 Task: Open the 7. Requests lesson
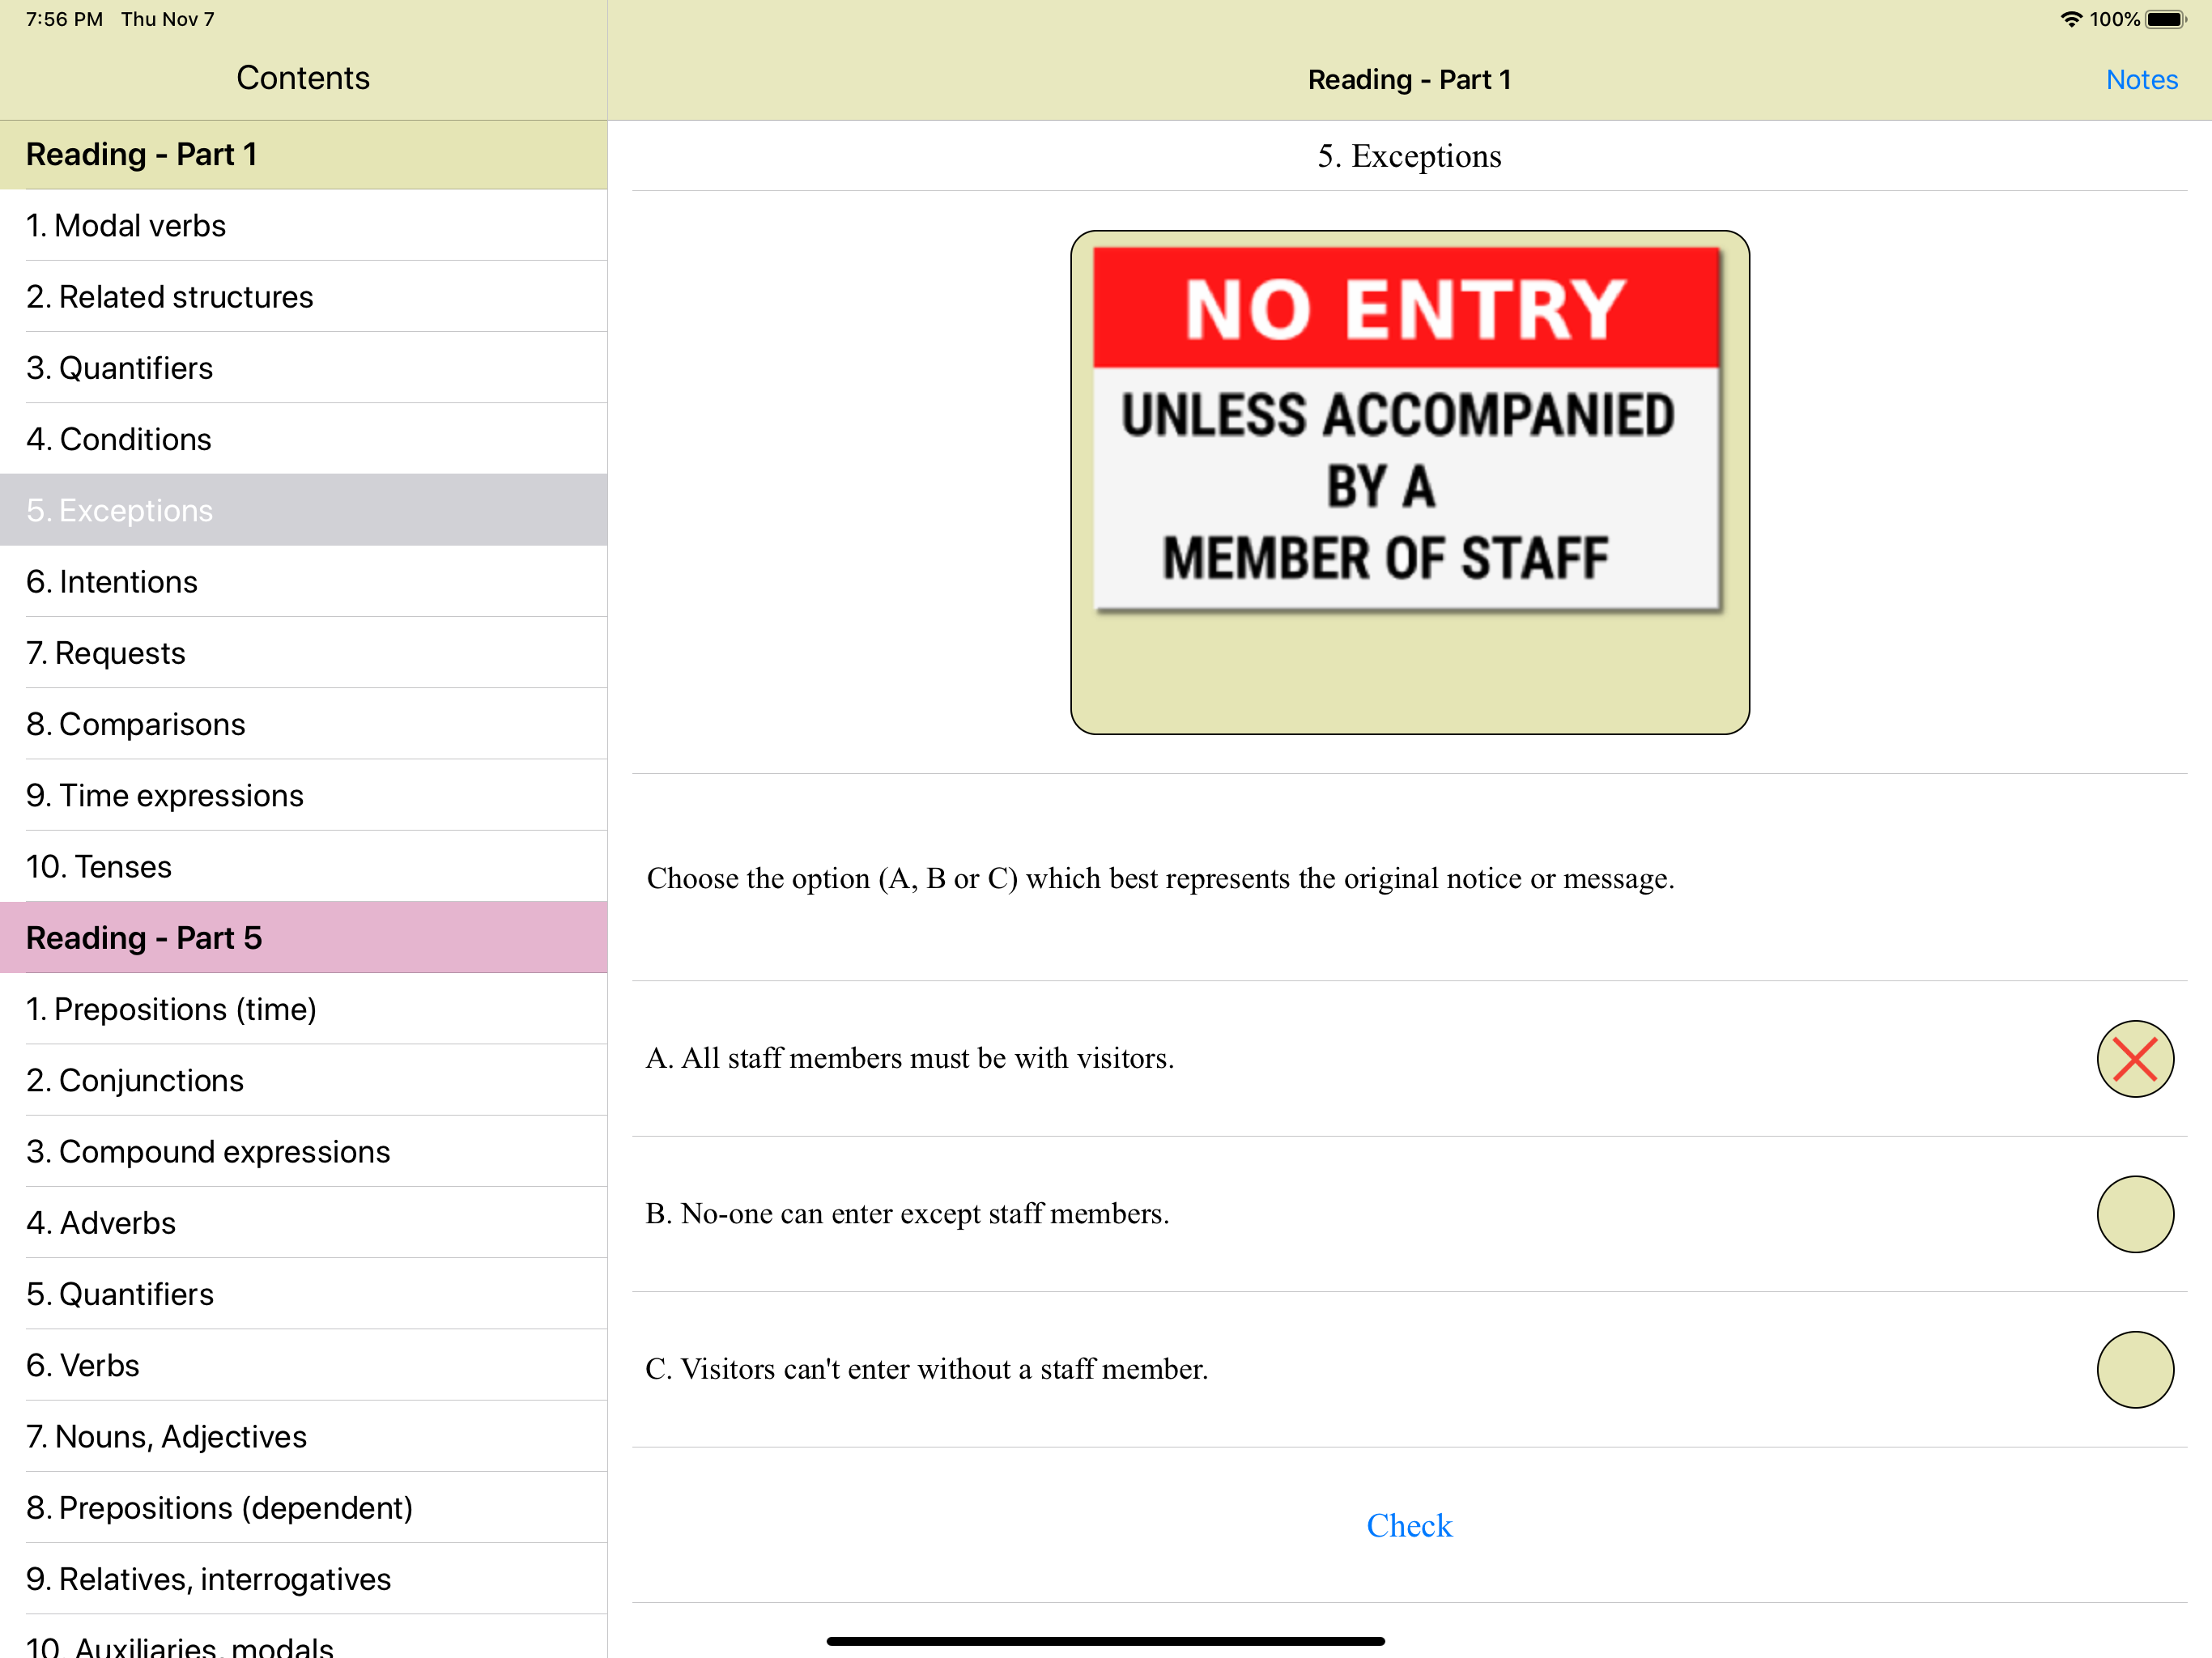[304, 652]
